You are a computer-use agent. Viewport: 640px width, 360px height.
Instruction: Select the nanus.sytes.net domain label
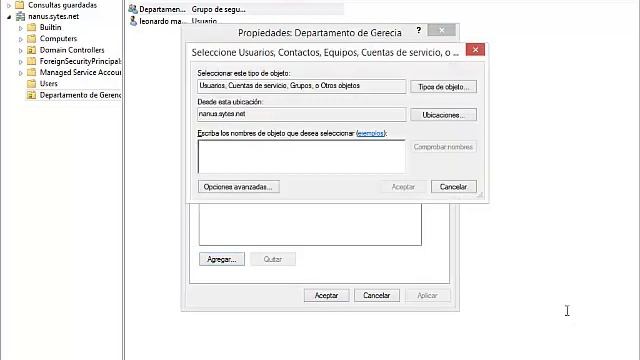[x=53, y=16]
